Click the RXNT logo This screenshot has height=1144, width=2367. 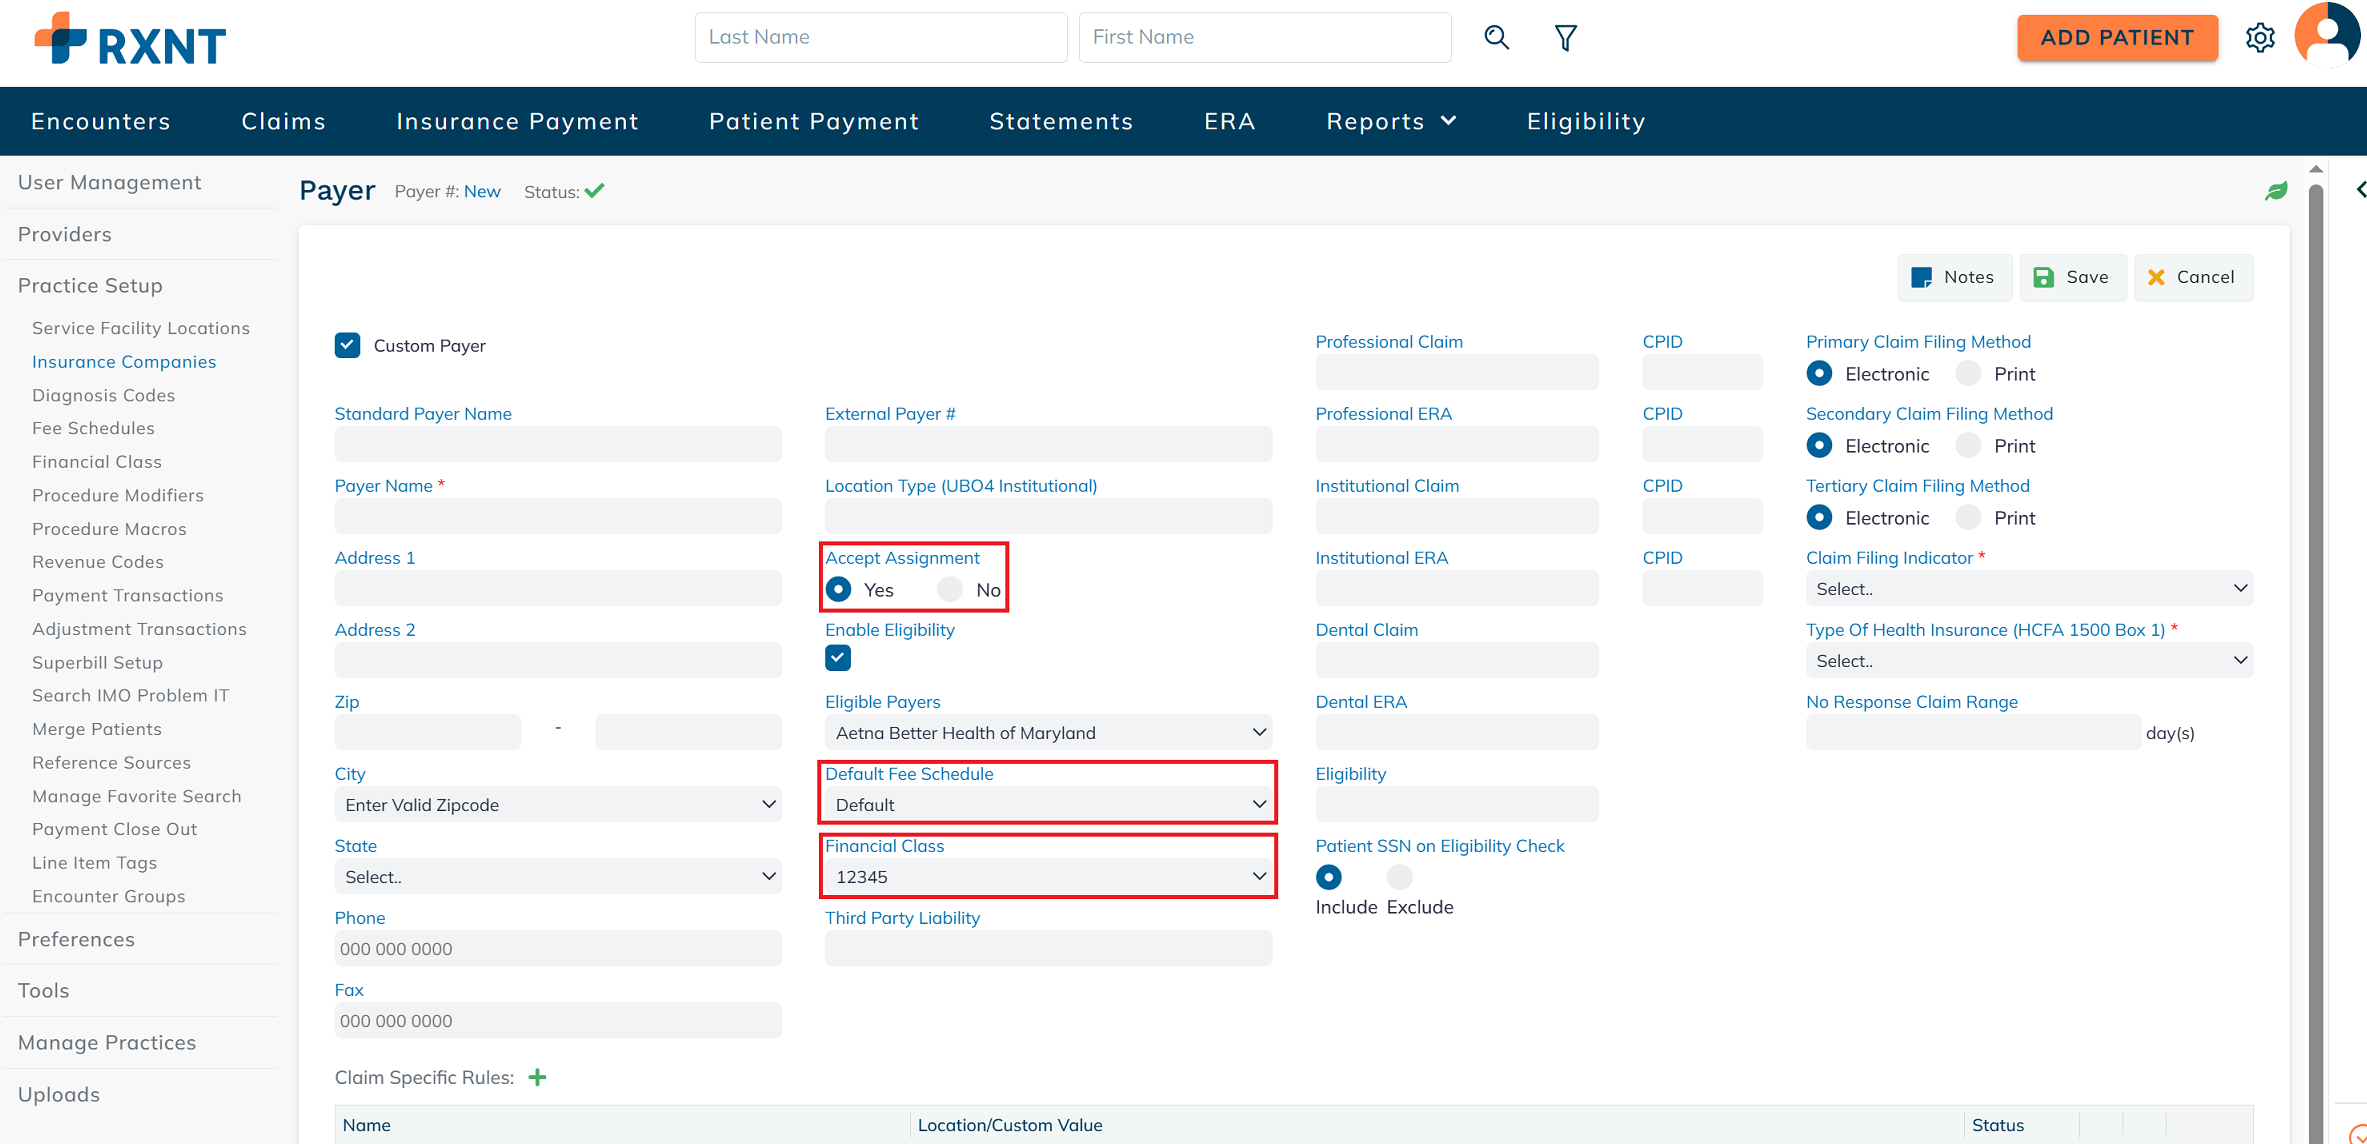pyautogui.click(x=130, y=40)
